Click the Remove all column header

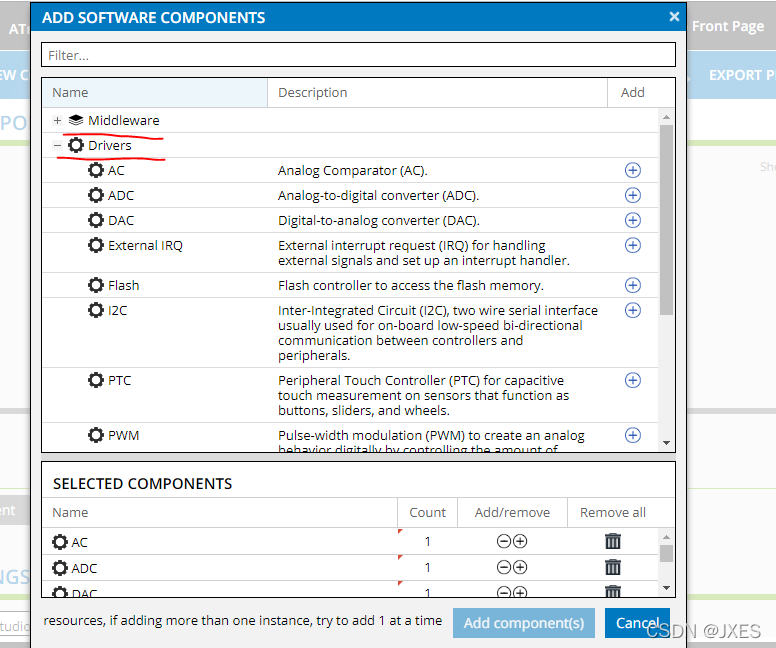click(613, 512)
